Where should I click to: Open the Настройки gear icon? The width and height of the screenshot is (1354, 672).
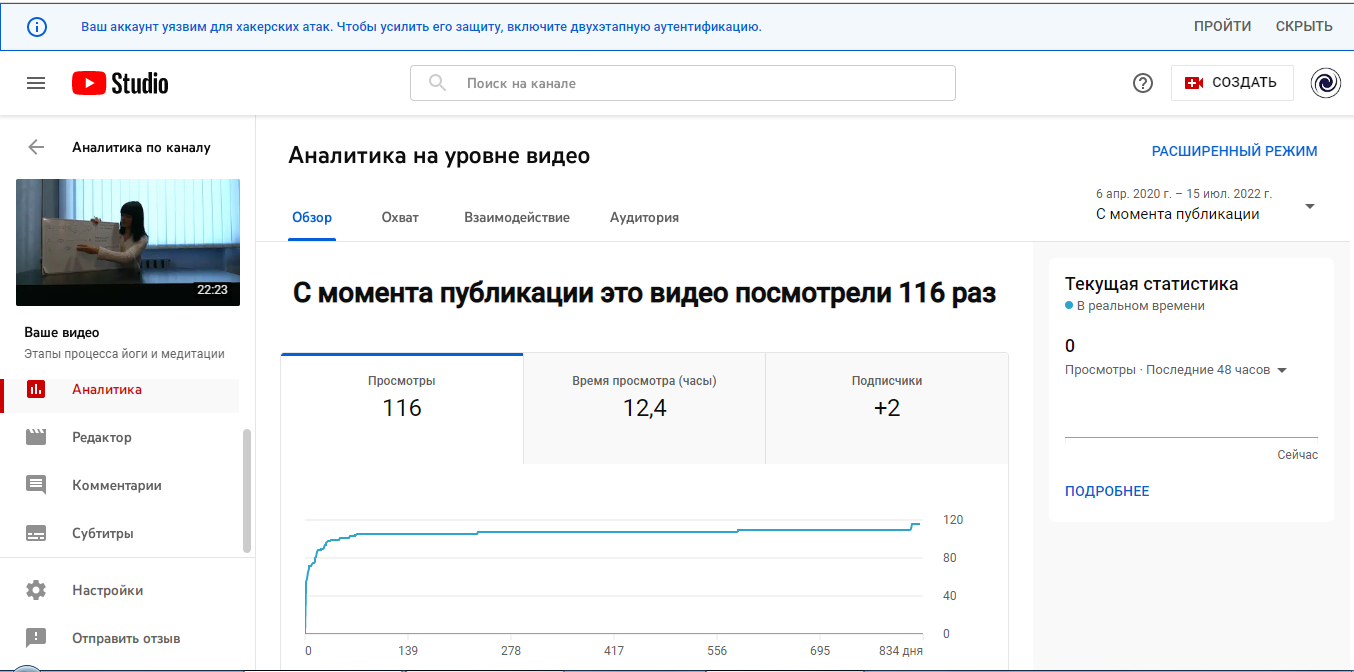click(x=36, y=590)
